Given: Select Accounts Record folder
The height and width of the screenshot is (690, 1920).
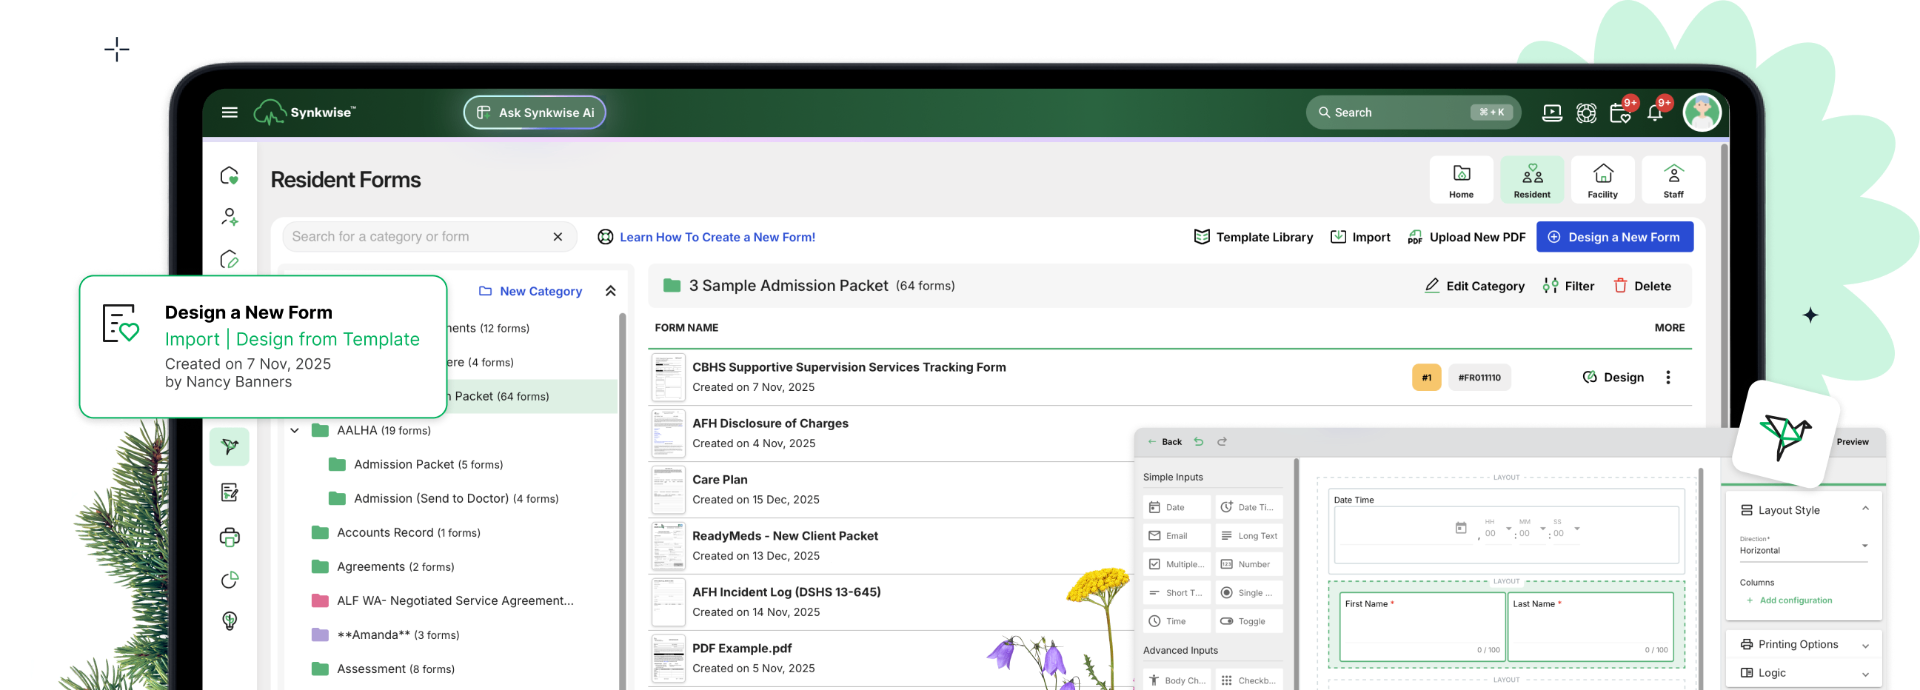Looking at the screenshot, I should coord(396,533).
